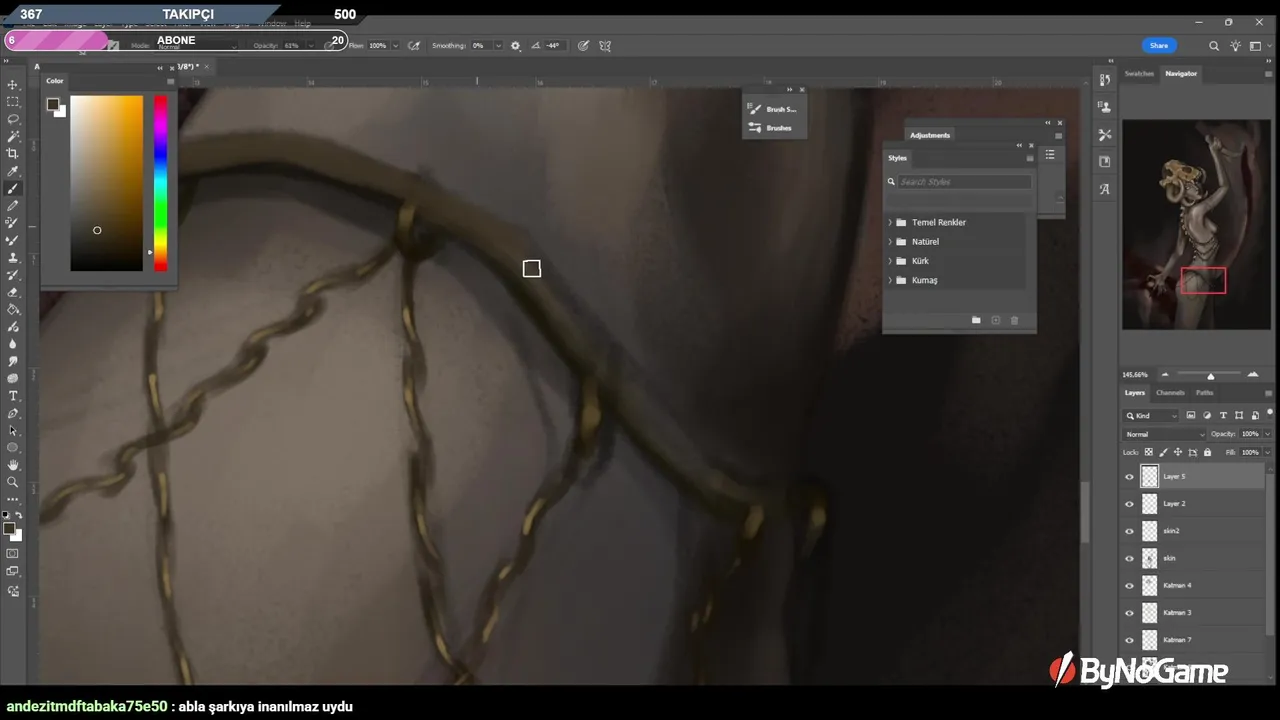This screenshot has height=720, width=1280.
Task: Select the Hand tool
Action: (x=13, y=465)
